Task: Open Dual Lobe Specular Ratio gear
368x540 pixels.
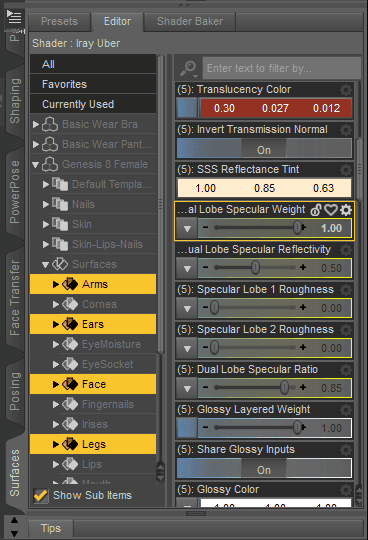Action: pyautogui.click(x=346, y=370)
